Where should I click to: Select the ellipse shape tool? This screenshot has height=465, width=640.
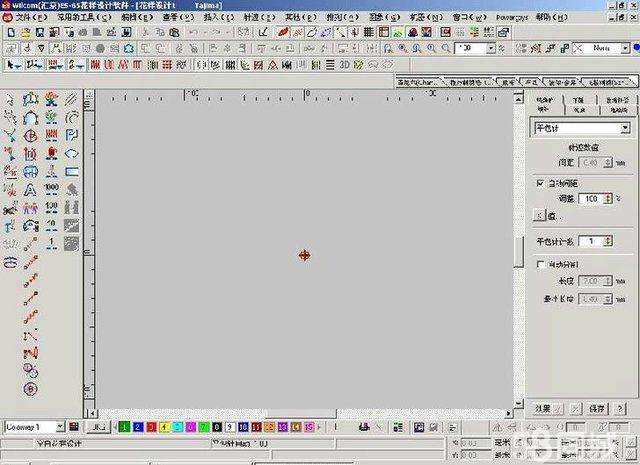point(71,154)
